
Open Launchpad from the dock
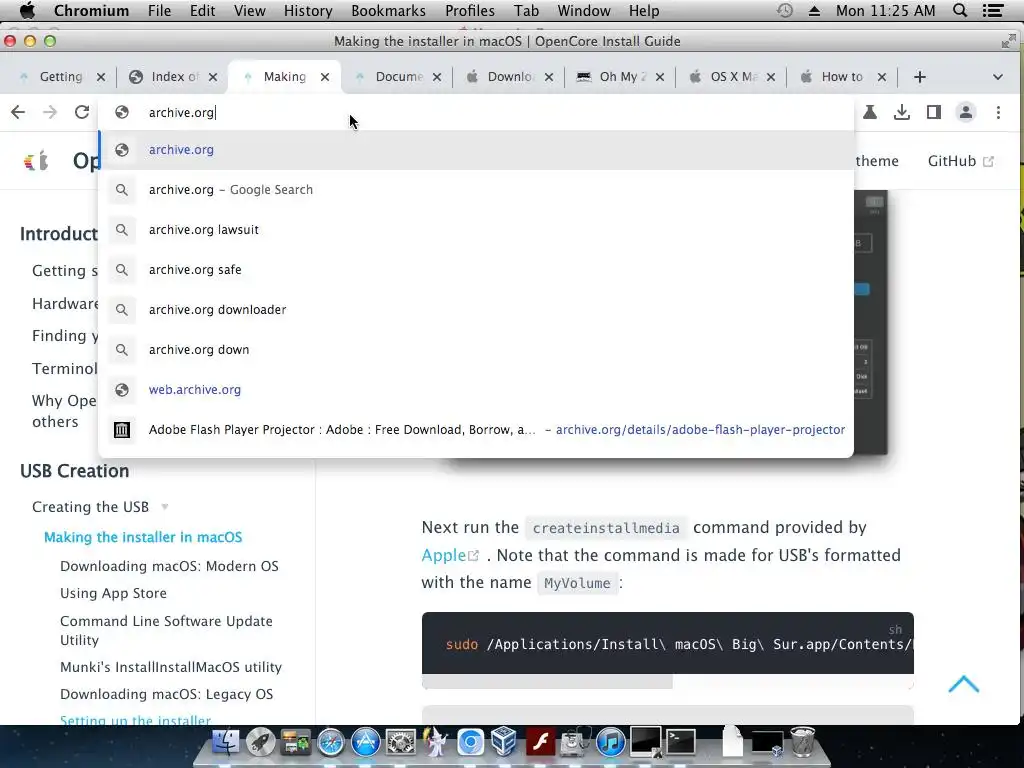(x=261, y=743)
